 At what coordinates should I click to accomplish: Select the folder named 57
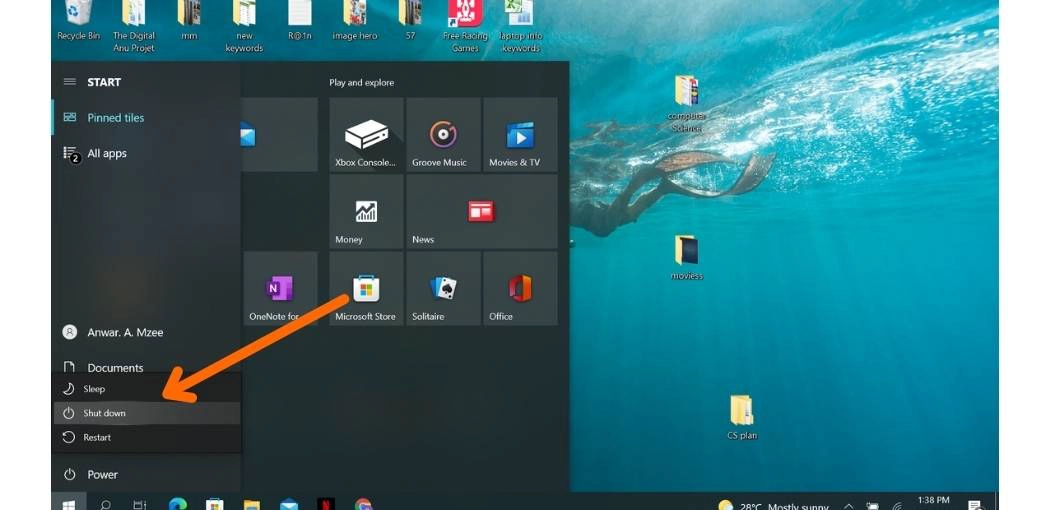tap(410, 21)
